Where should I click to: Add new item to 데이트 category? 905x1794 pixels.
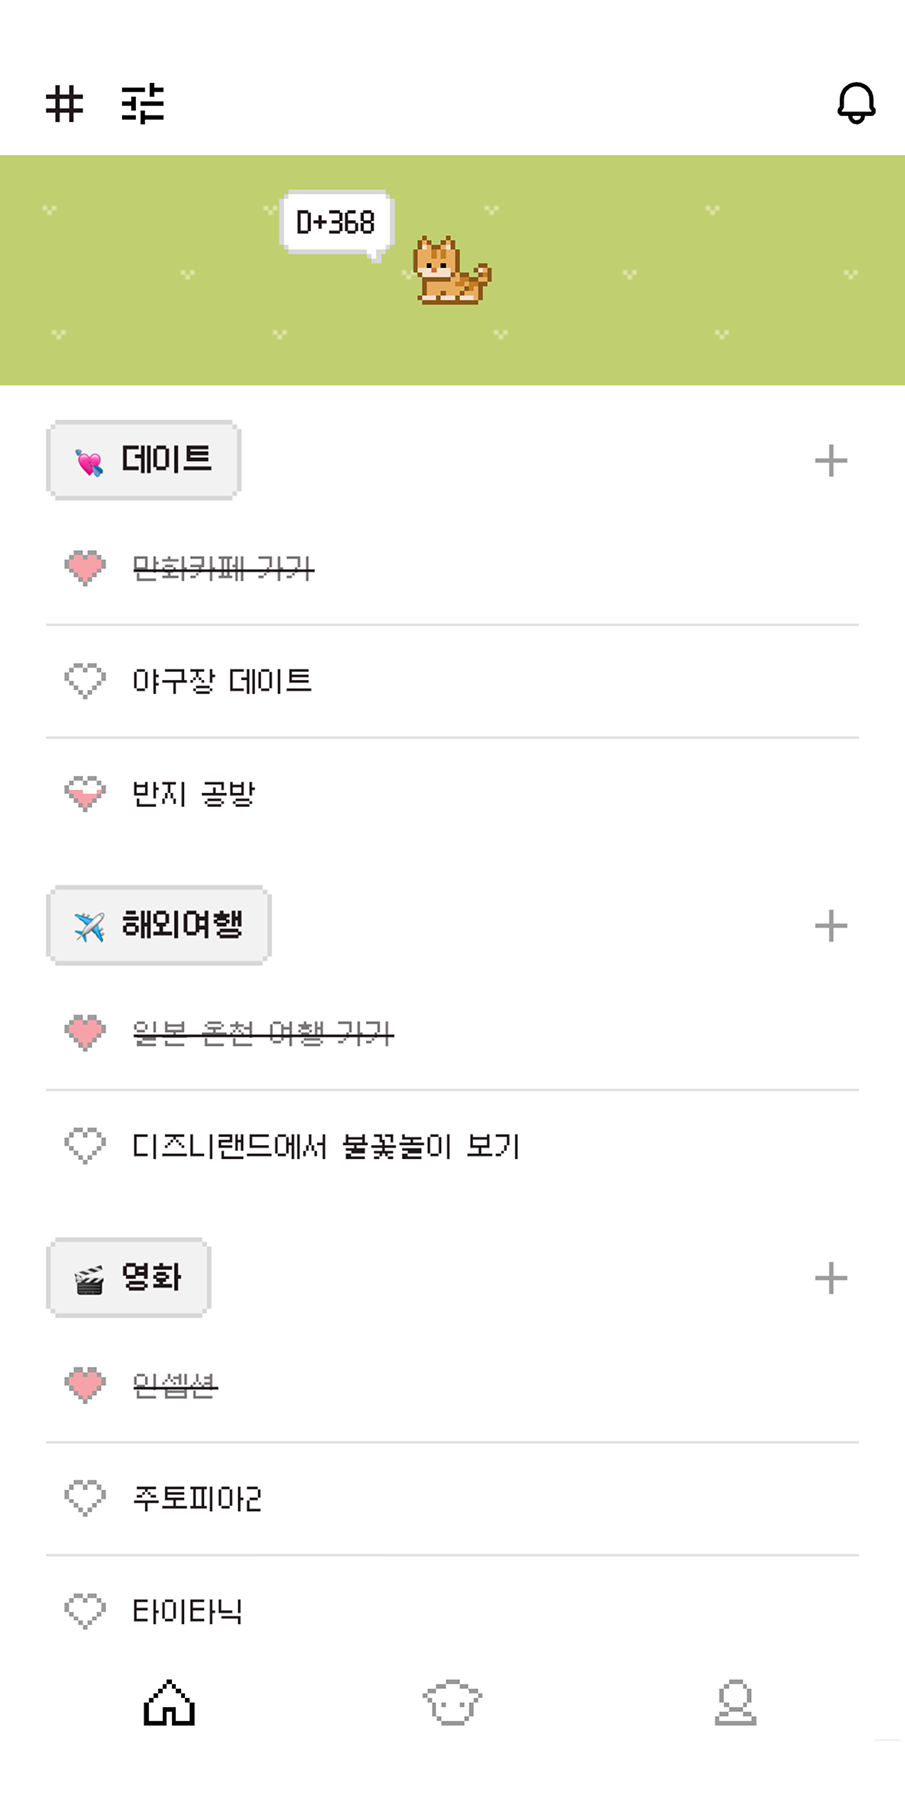(x=831, y=461)
